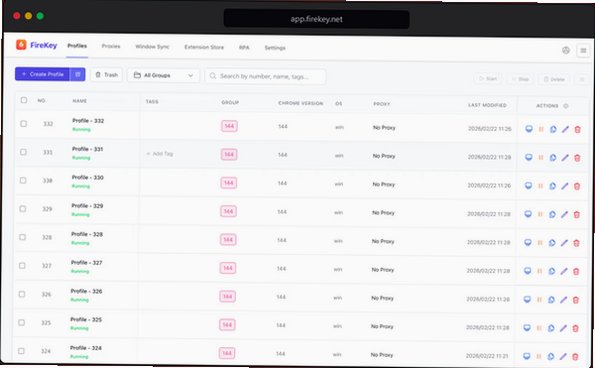Open the Extension Store tab
The height and width of the screenshot is (368, 595).
(204, 47)
